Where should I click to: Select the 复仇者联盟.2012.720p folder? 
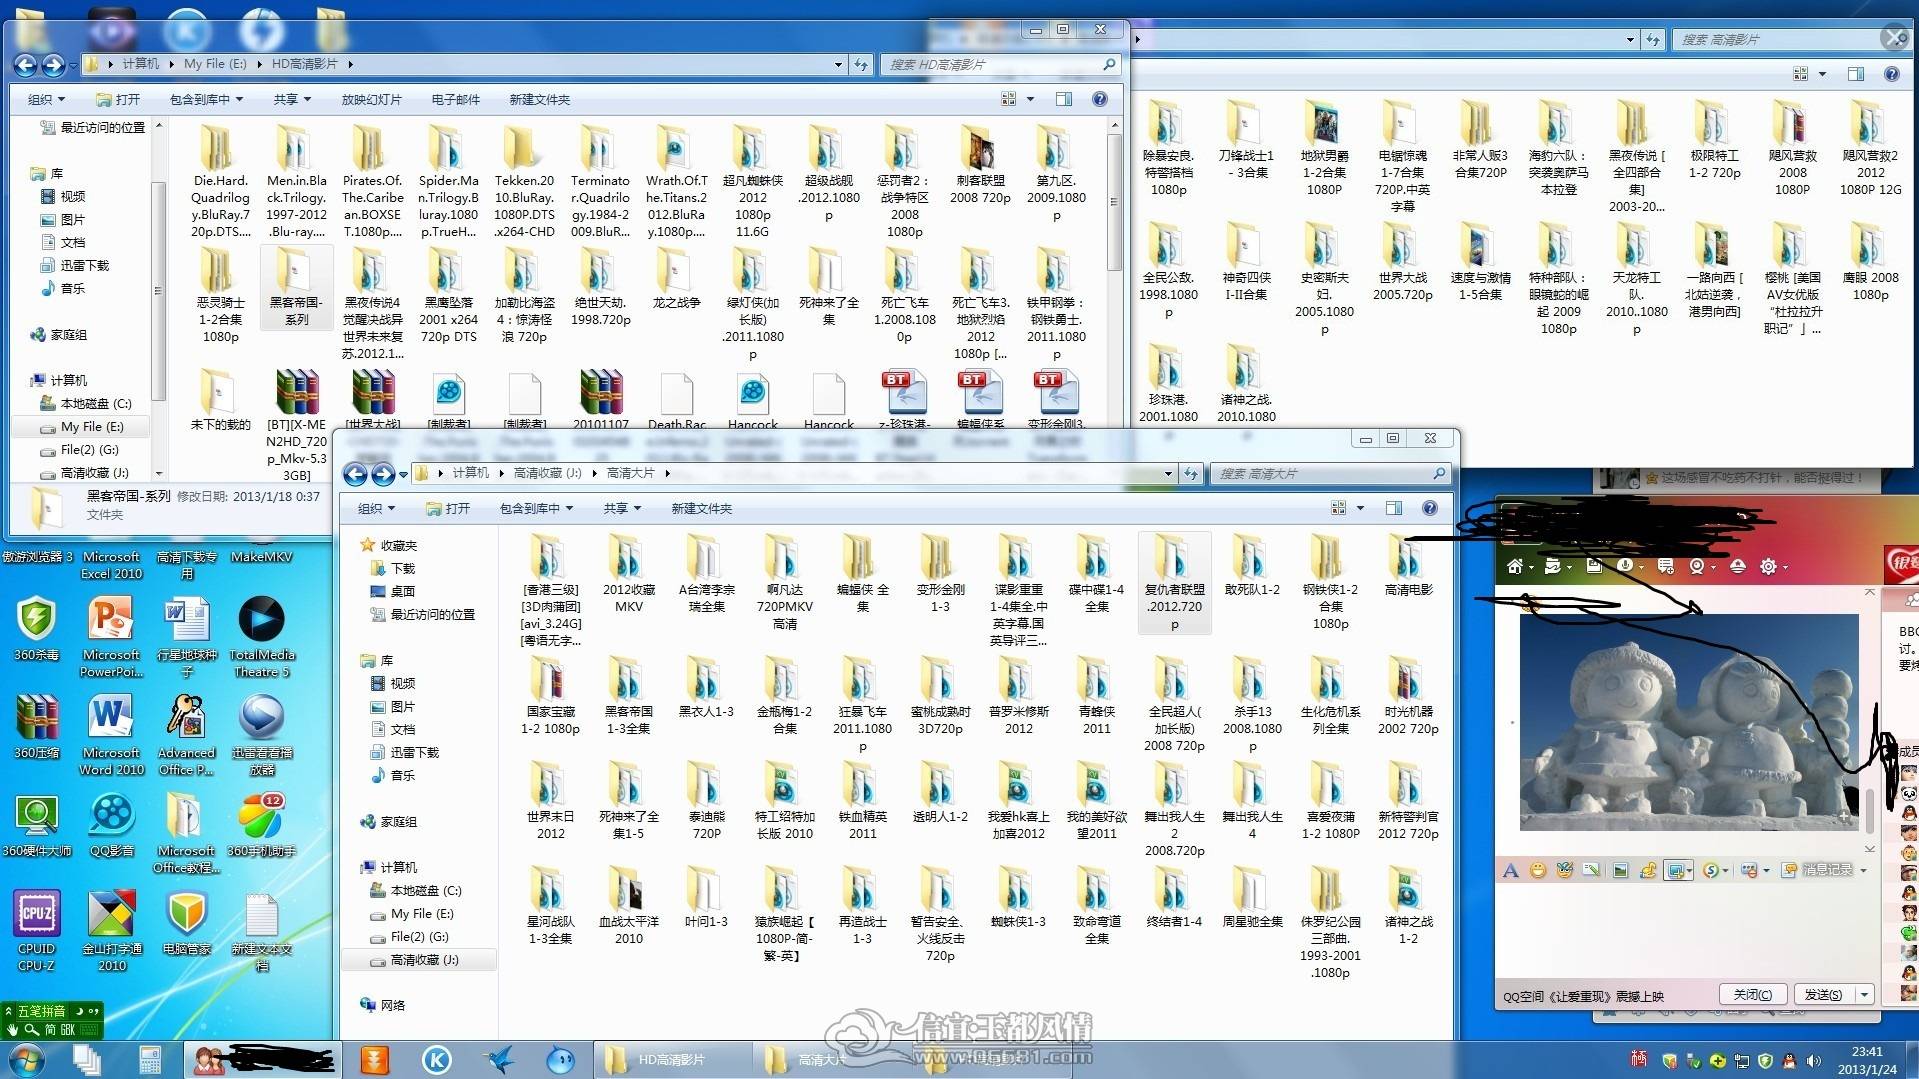pos(1175,582)
